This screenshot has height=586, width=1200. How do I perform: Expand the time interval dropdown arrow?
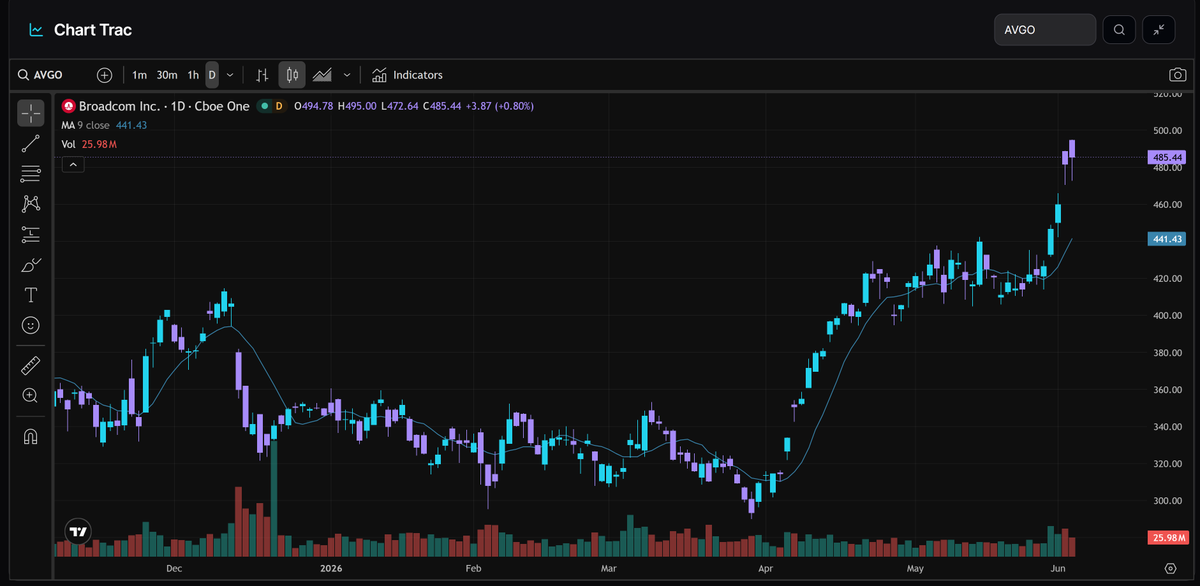coord(230,75)
